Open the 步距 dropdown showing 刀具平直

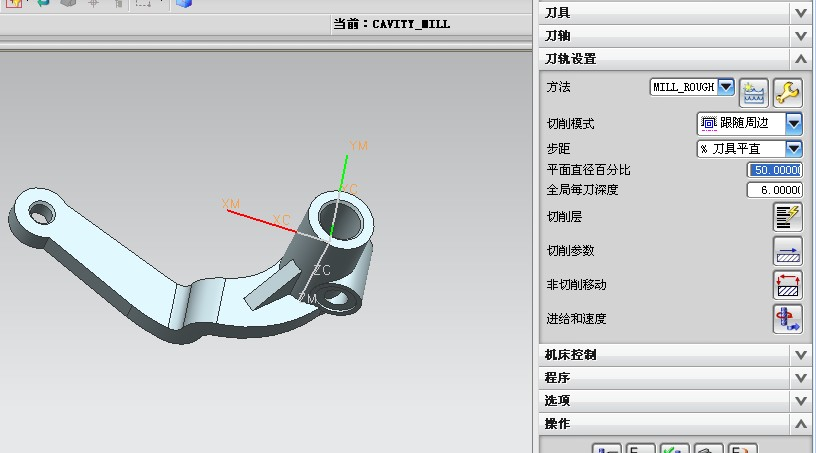(x=749, y=149)
